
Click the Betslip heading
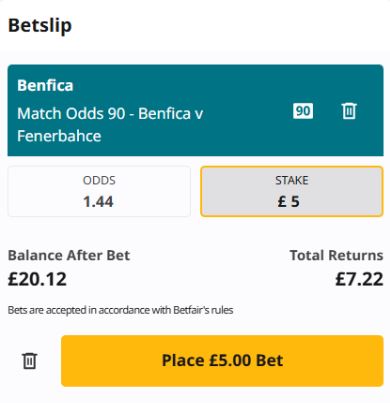[x=40, y=25]
